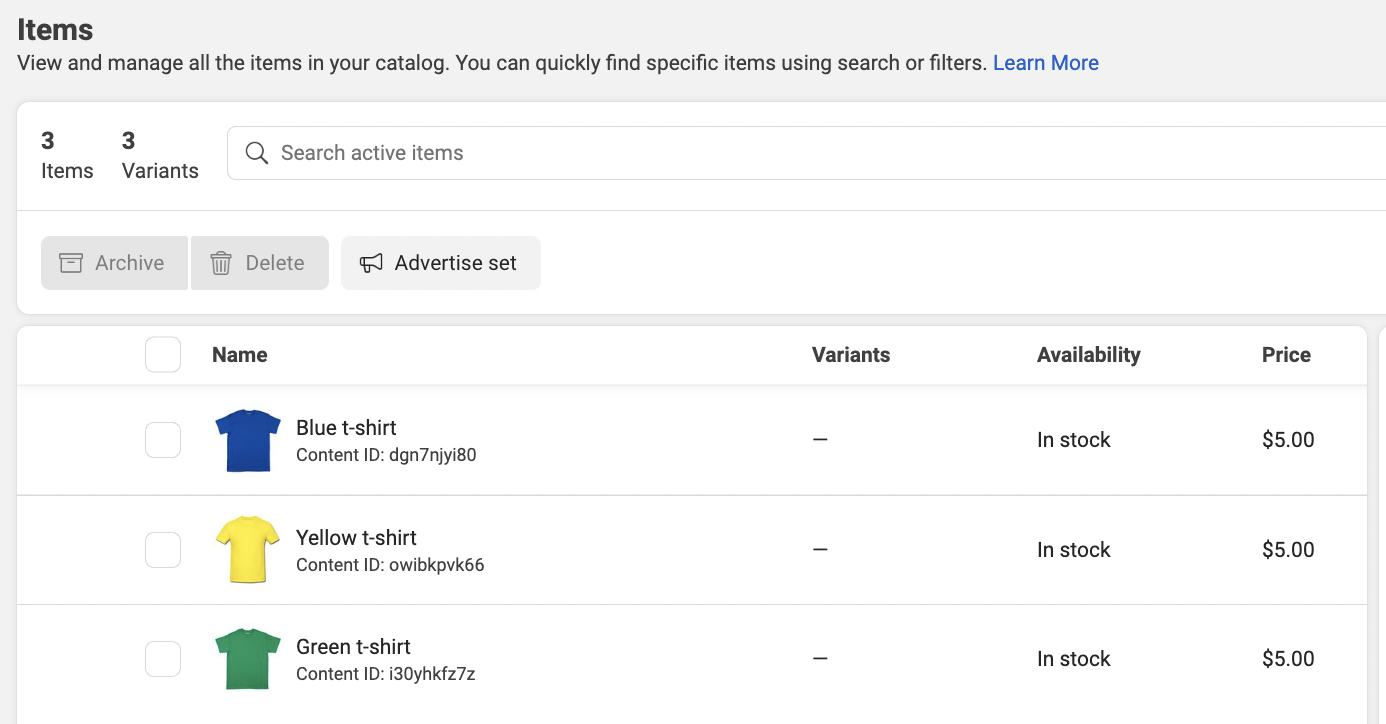Check the Blue t-shirt row checkbox
The image size is (1386, 724).
click(x=163, y=440)
